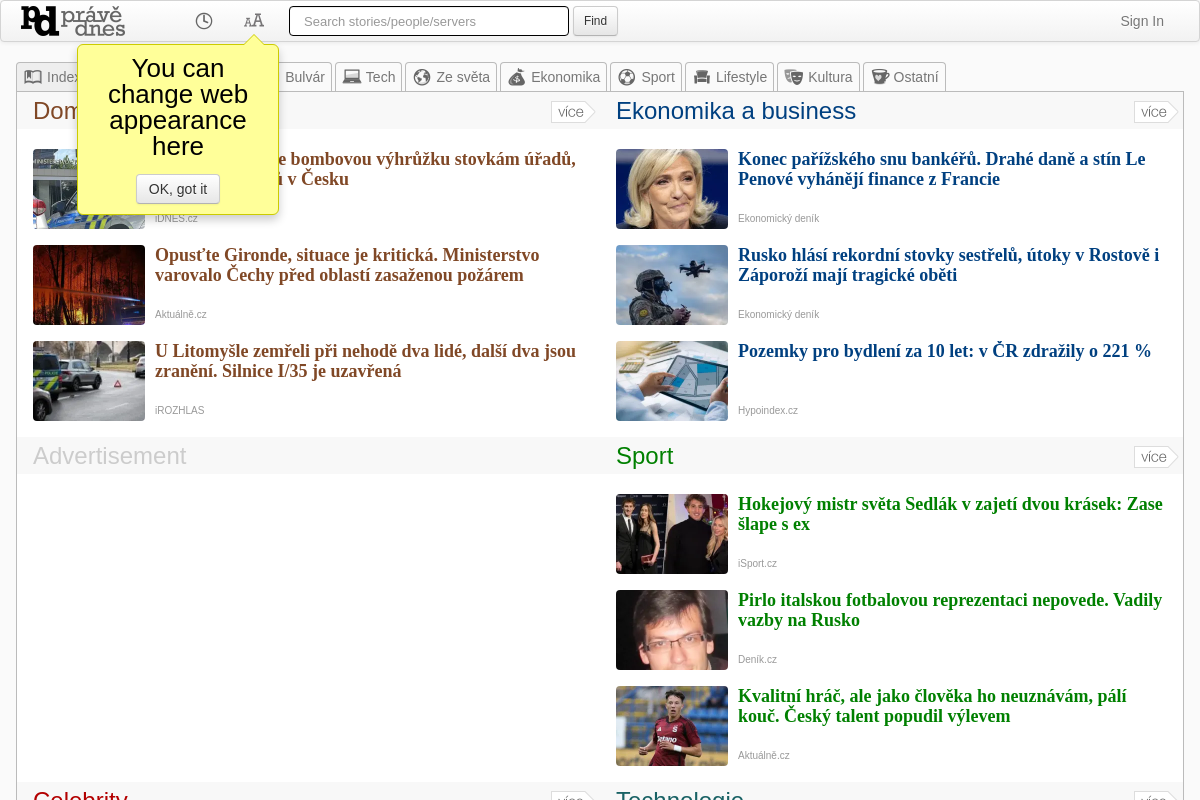Screen dimensions: 1200x800
Task: Click the Find button
Action: pyautogui.click(x=595, y=21)
